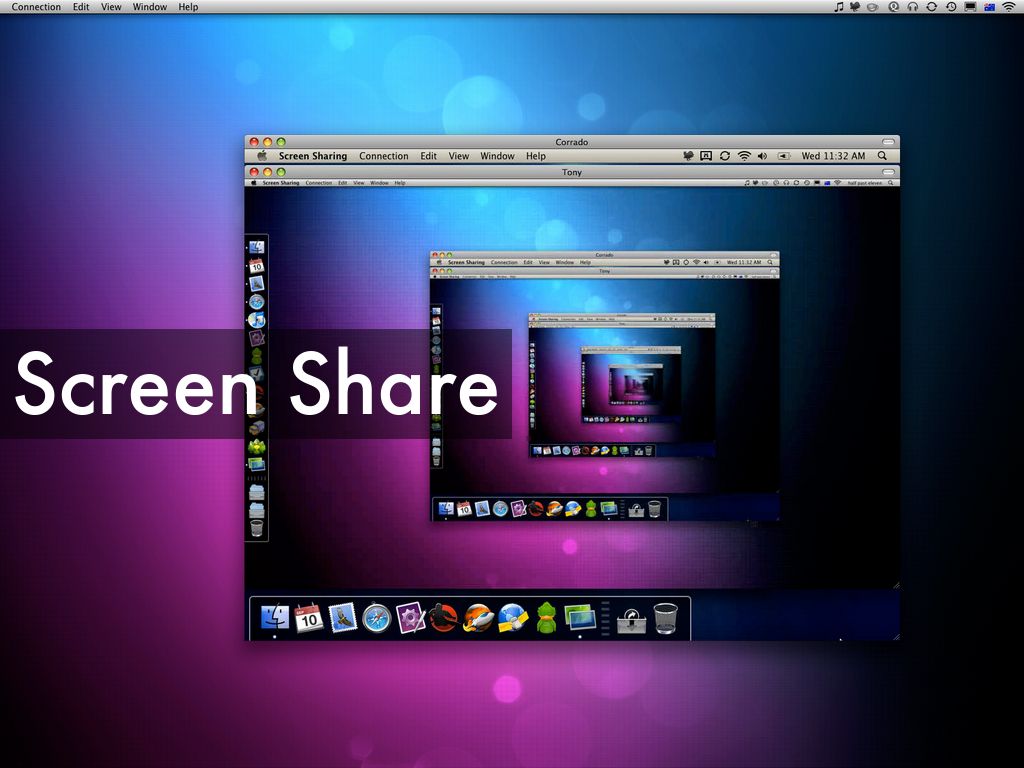Open the Help menu in top menu bar

pos(188,7)
